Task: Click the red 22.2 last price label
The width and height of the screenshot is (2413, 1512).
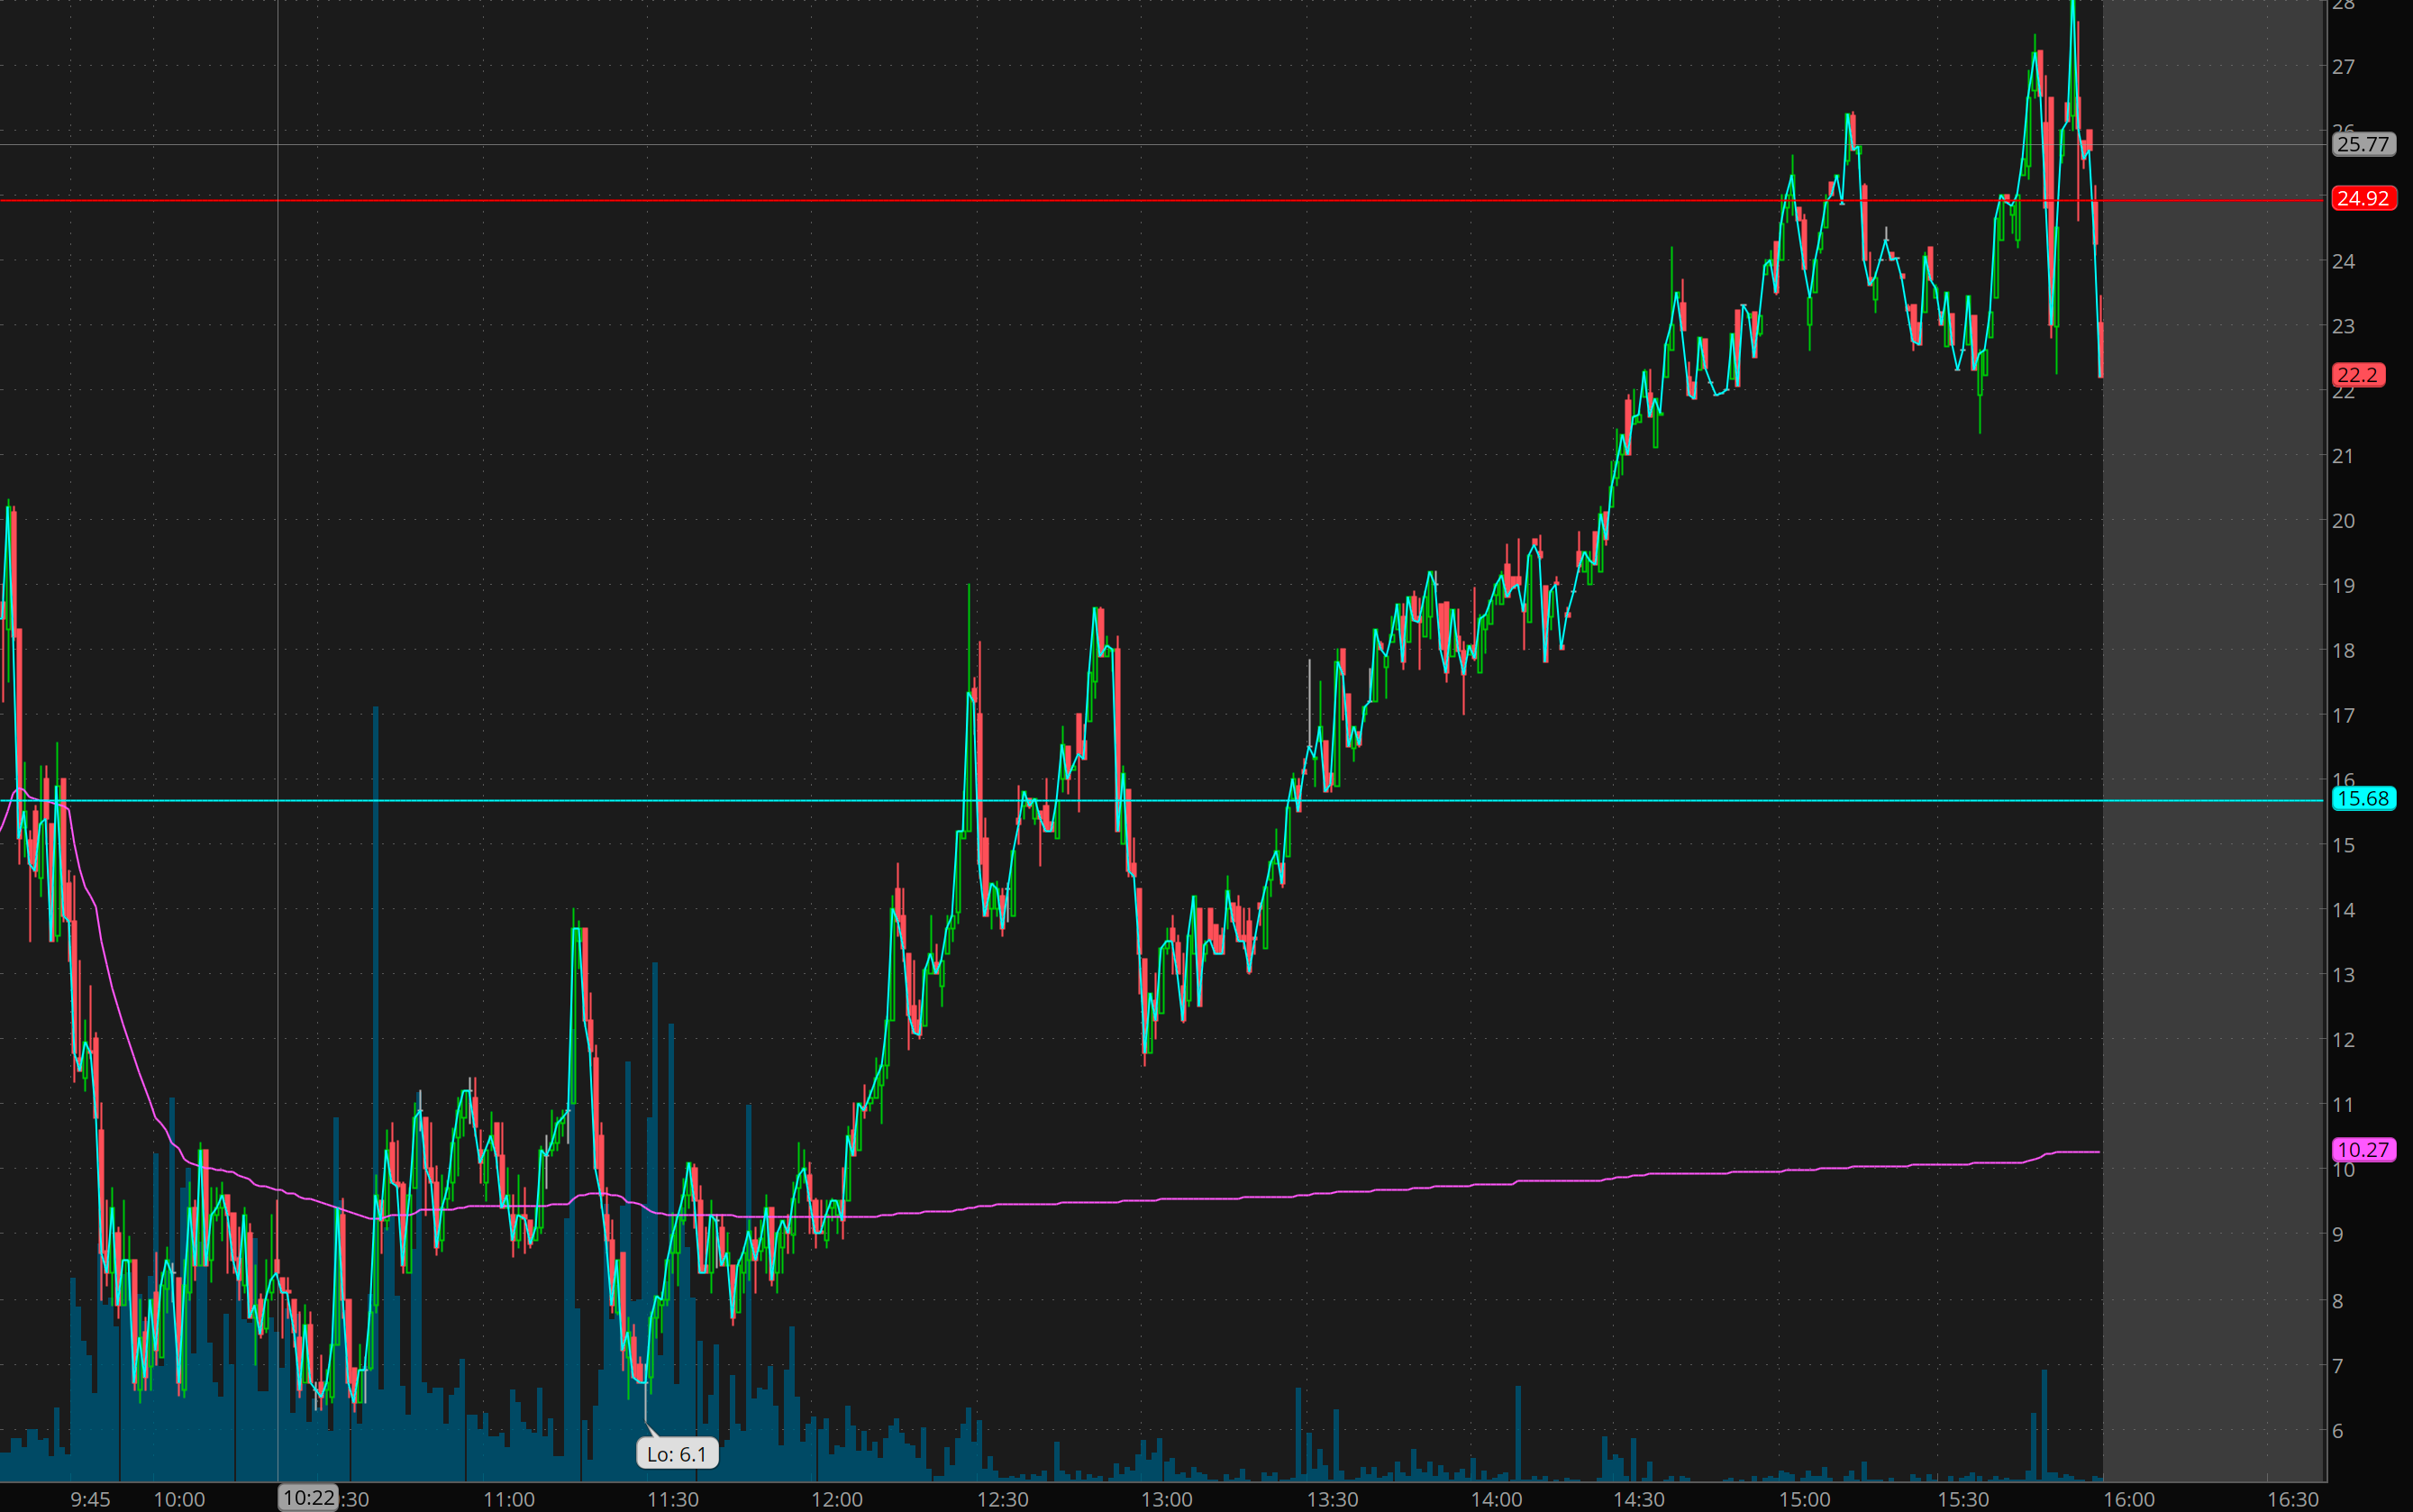Action: 2357,375
